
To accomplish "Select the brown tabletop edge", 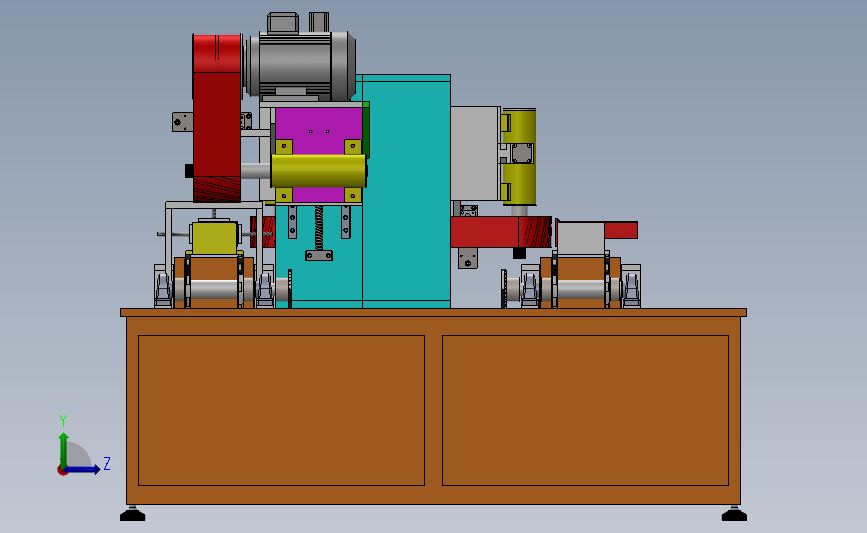I will 434,313.
